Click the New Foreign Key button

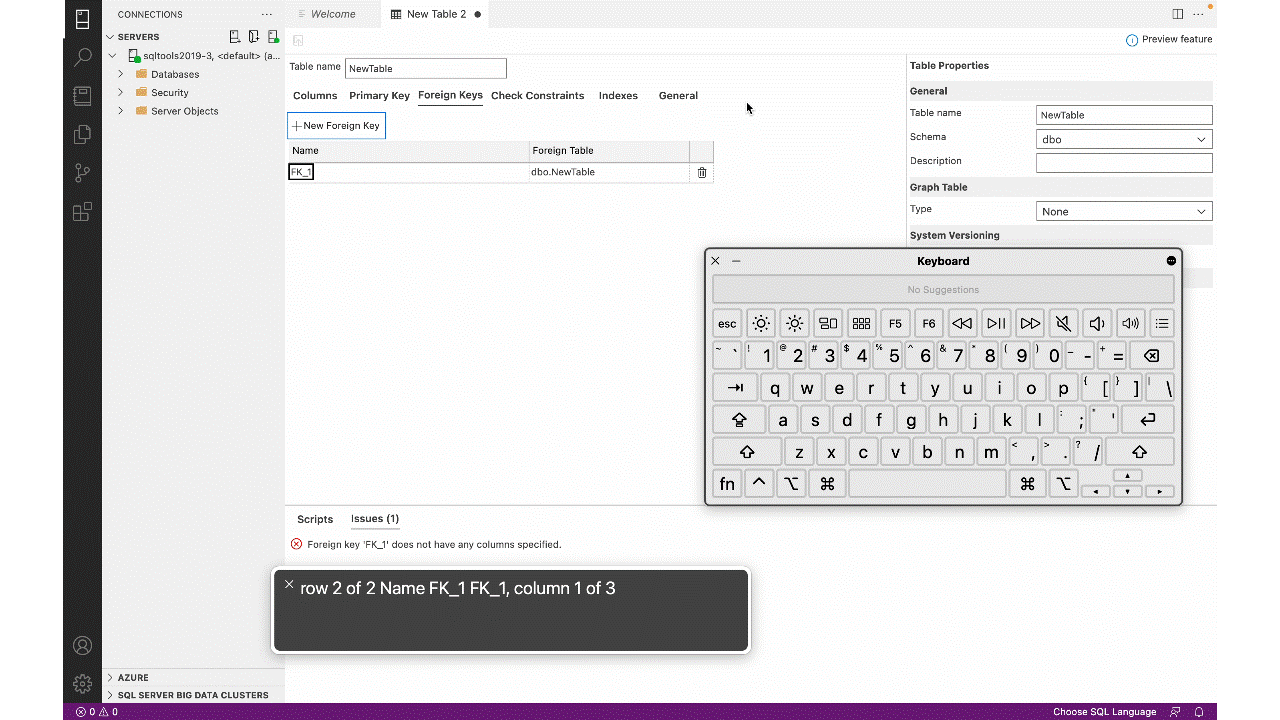(336, 125)
